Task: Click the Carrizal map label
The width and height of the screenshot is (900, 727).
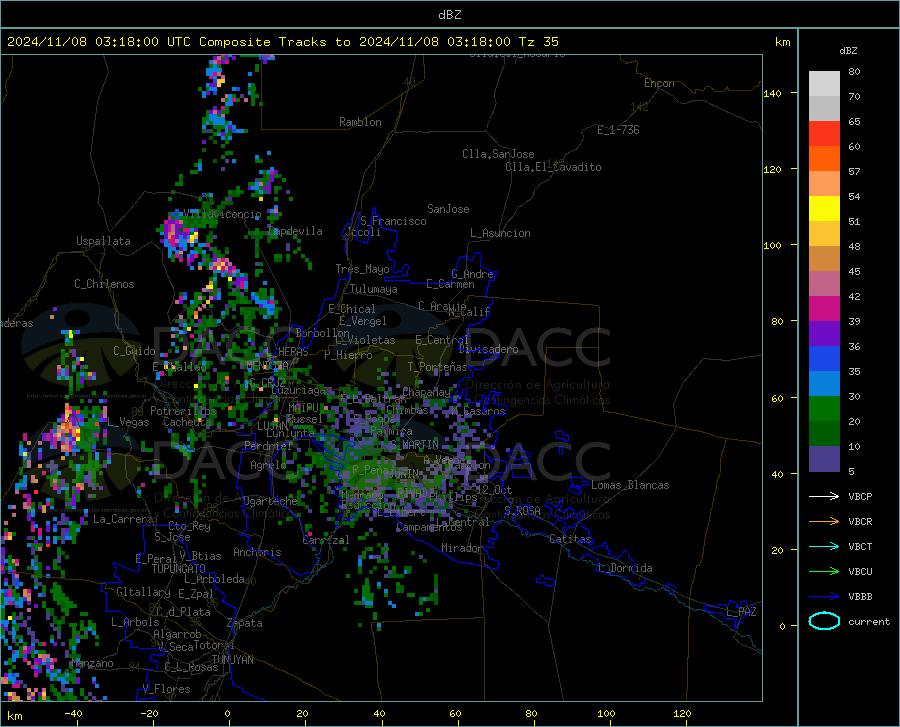Action: click(326, 540)
